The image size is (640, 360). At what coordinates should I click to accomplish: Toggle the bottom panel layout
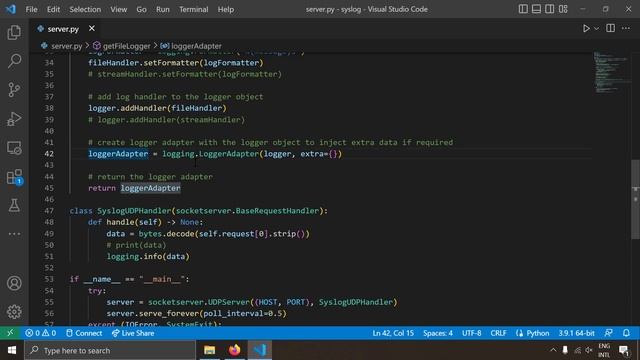tap(536, 9)
